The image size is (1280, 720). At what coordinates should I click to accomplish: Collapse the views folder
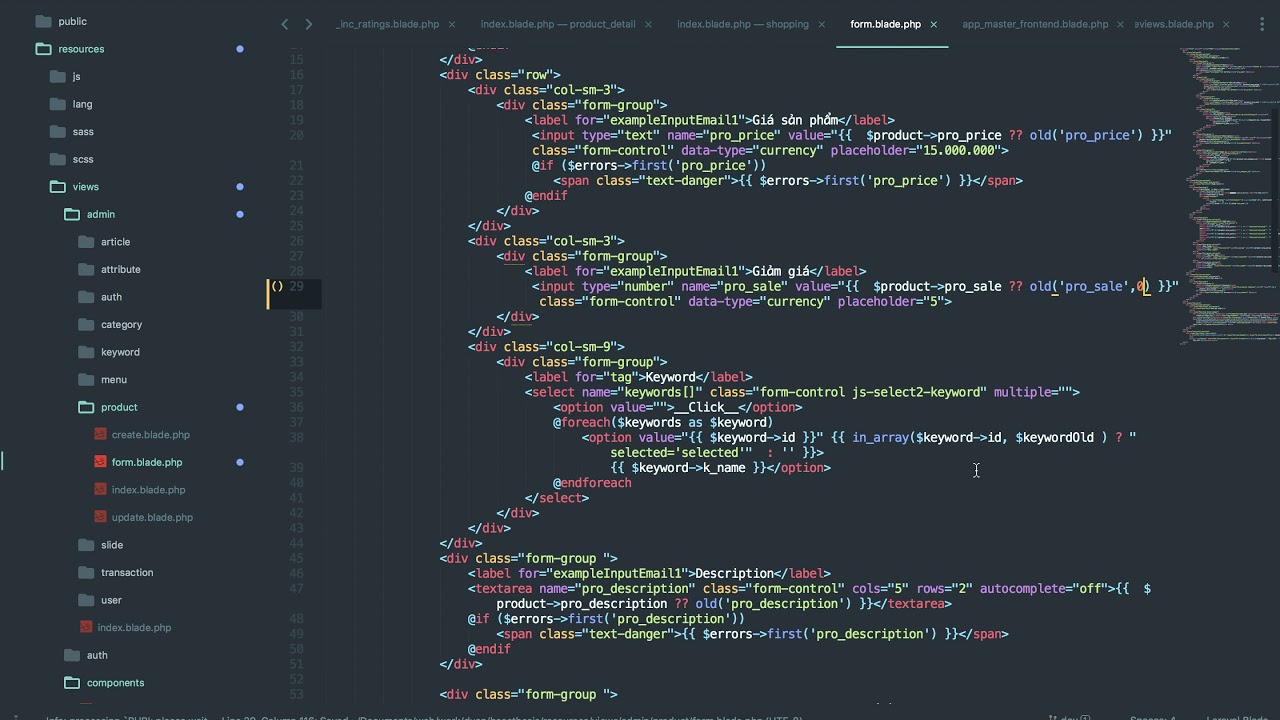point(57,186)
